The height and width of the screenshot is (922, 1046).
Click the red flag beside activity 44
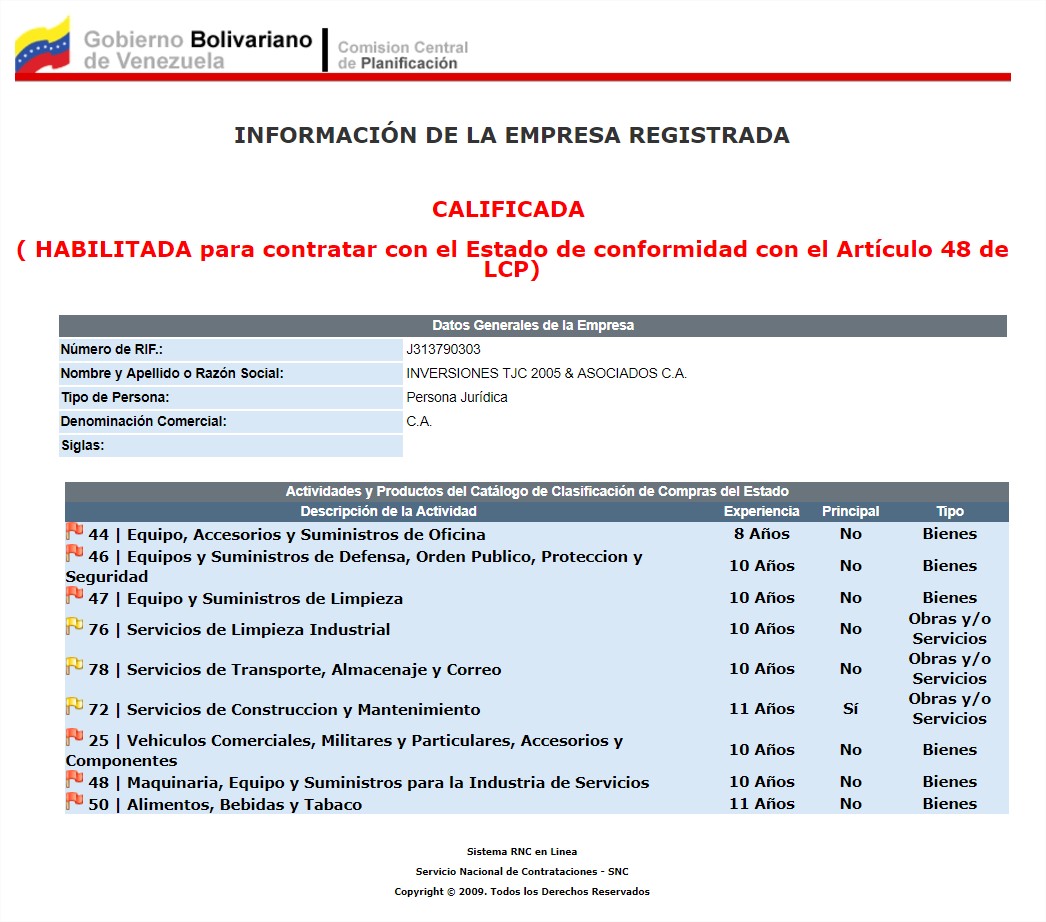tap(74, 531)
